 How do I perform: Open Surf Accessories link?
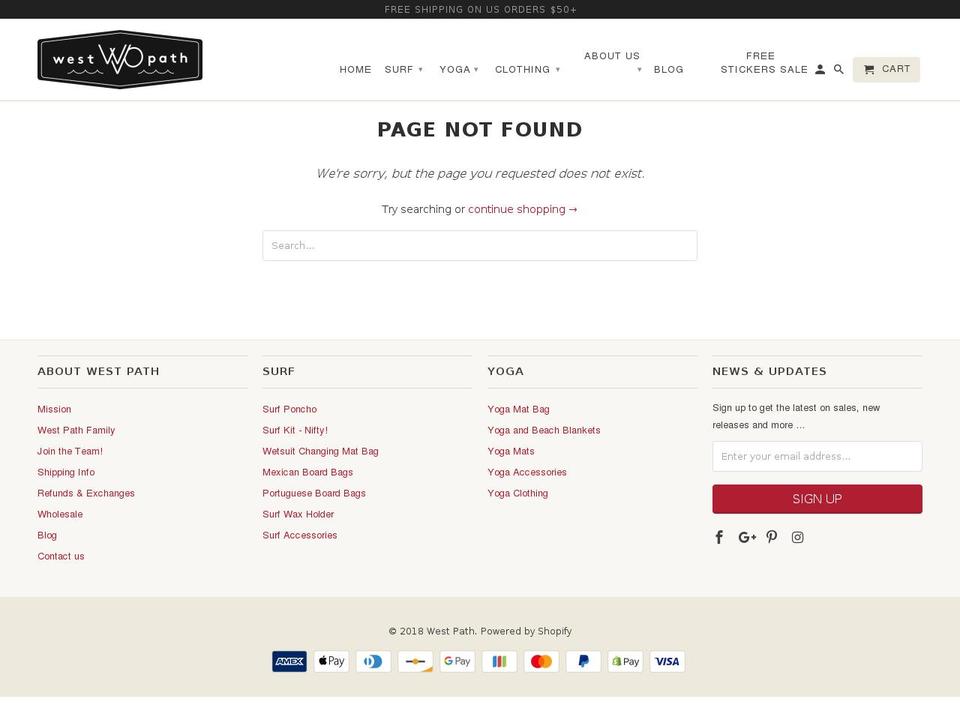pyautogui.click(x=299, y=535)
